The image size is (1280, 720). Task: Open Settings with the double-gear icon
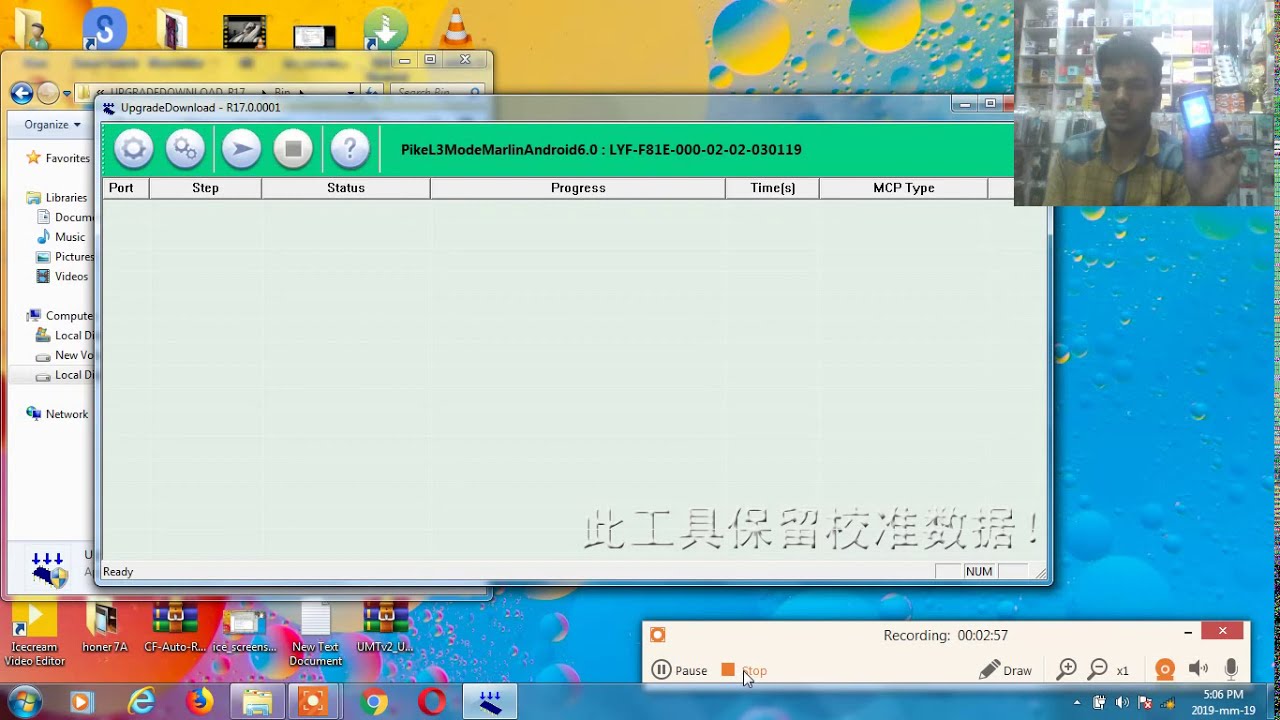click(185, 149)
